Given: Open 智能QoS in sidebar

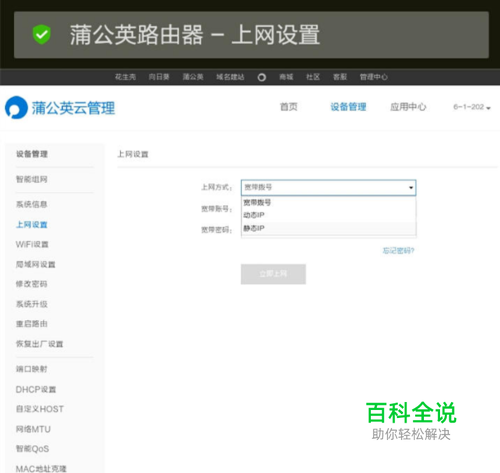Looking at the screenshot, I should (x=32, y=449).
